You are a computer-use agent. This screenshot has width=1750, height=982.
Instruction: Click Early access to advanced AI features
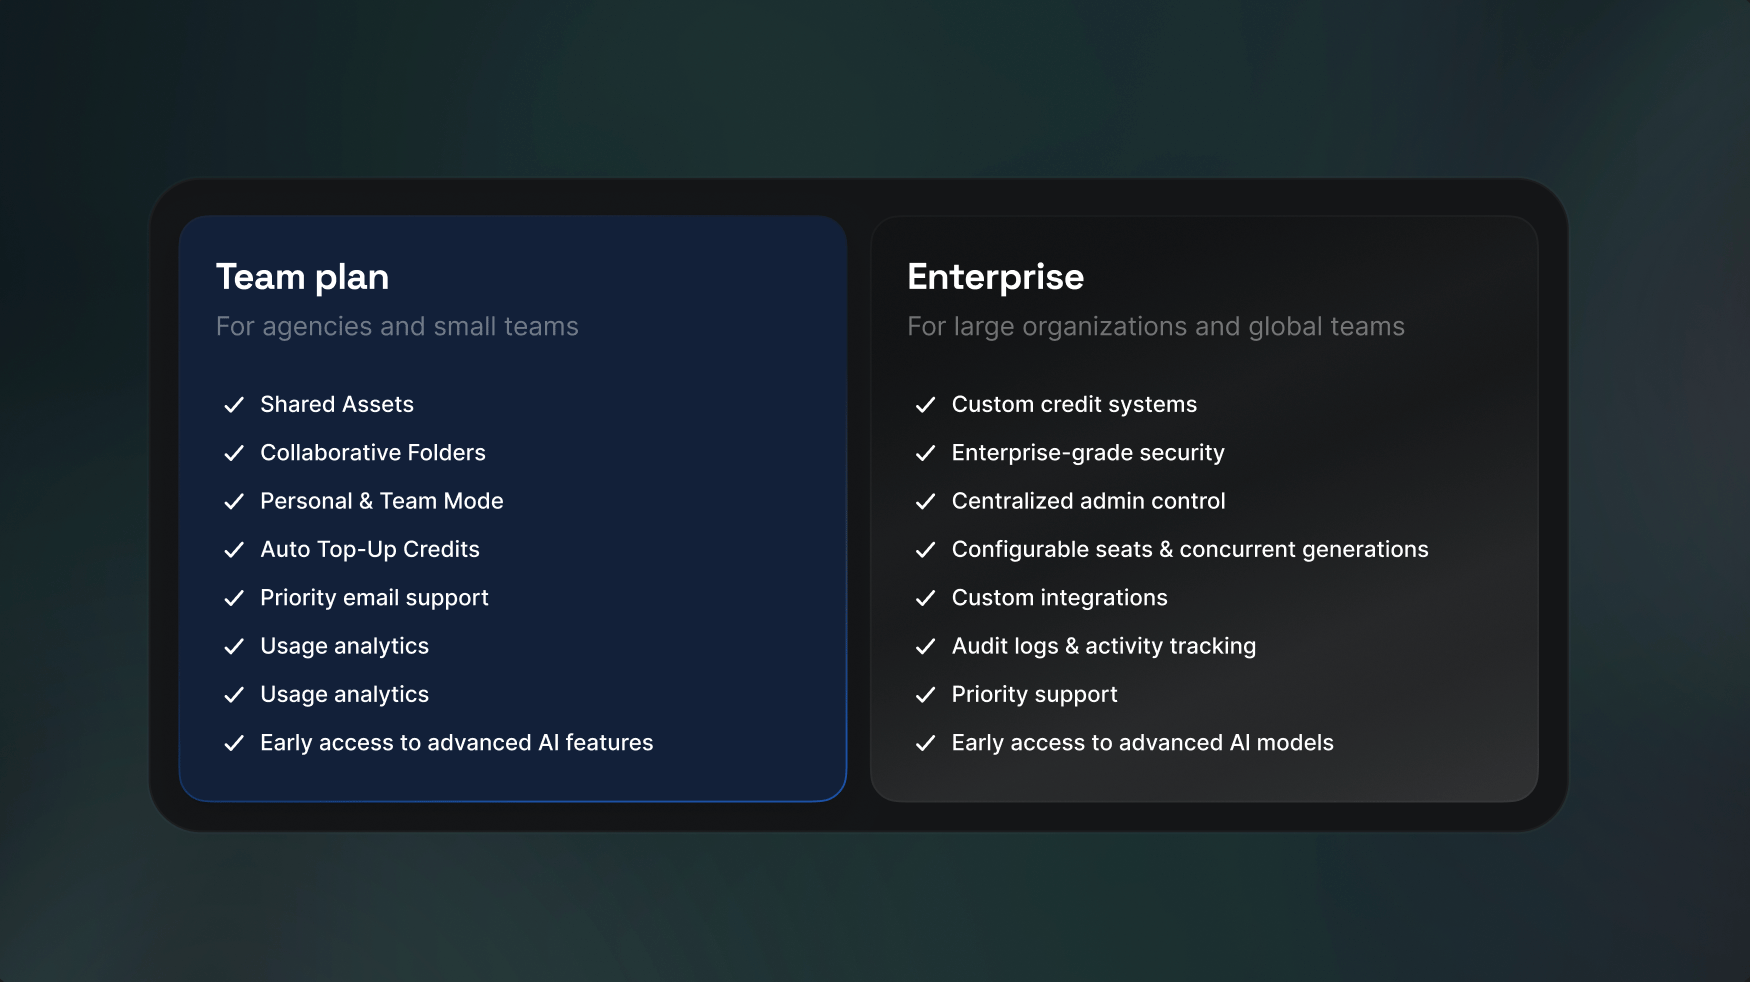pos(457,743)
